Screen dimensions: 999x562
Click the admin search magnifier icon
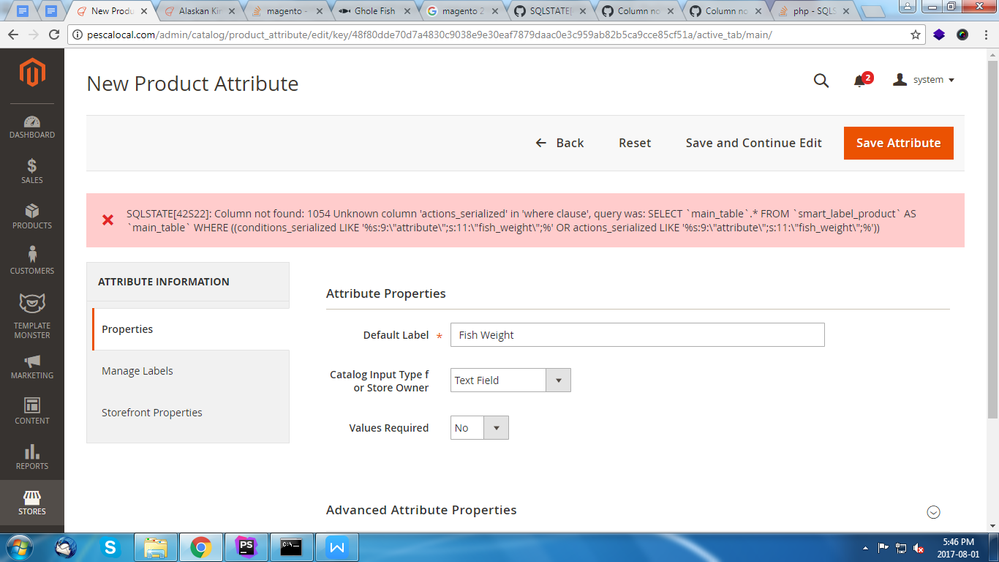tap(821, 80)
